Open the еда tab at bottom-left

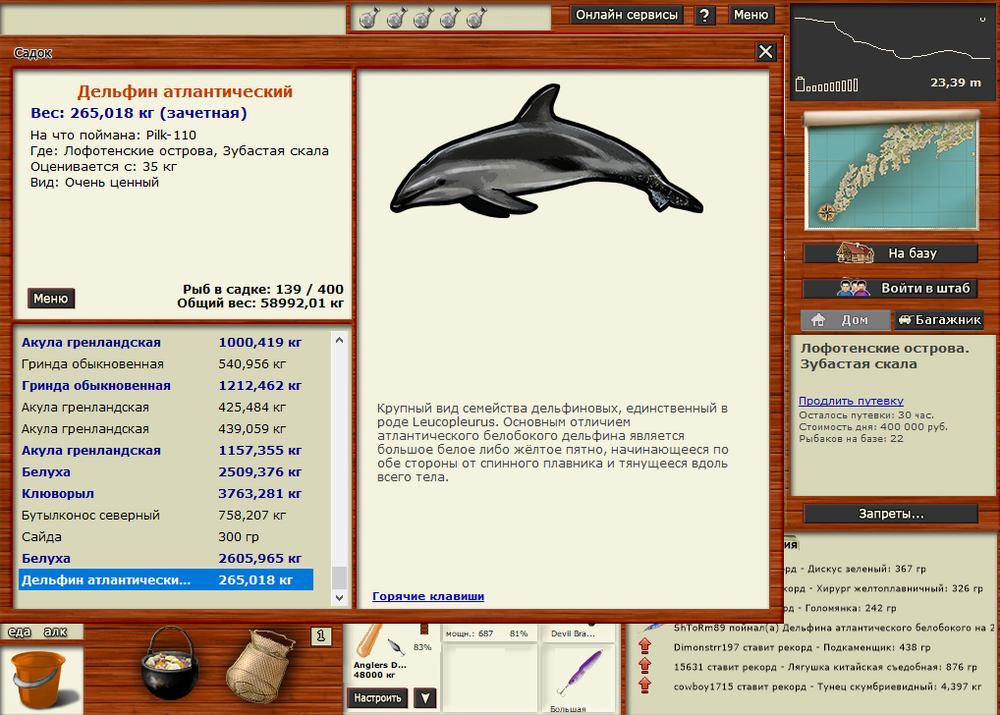click(18, 632)
